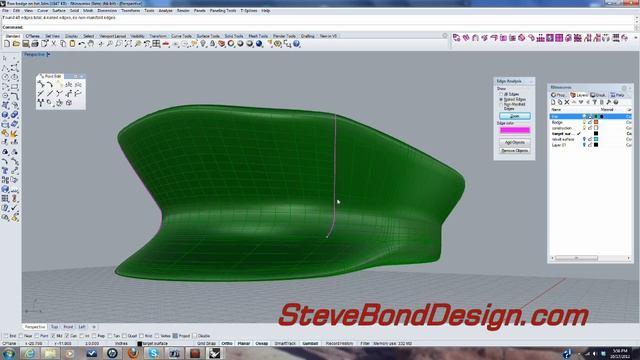Open Windows Start button on taskbar
This screenshot has height=360, width=640.
pos(9,353)
